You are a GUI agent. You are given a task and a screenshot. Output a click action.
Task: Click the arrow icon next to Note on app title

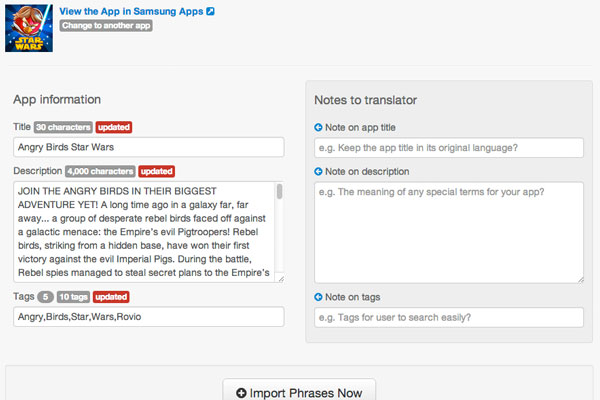[x=318, y=127]
